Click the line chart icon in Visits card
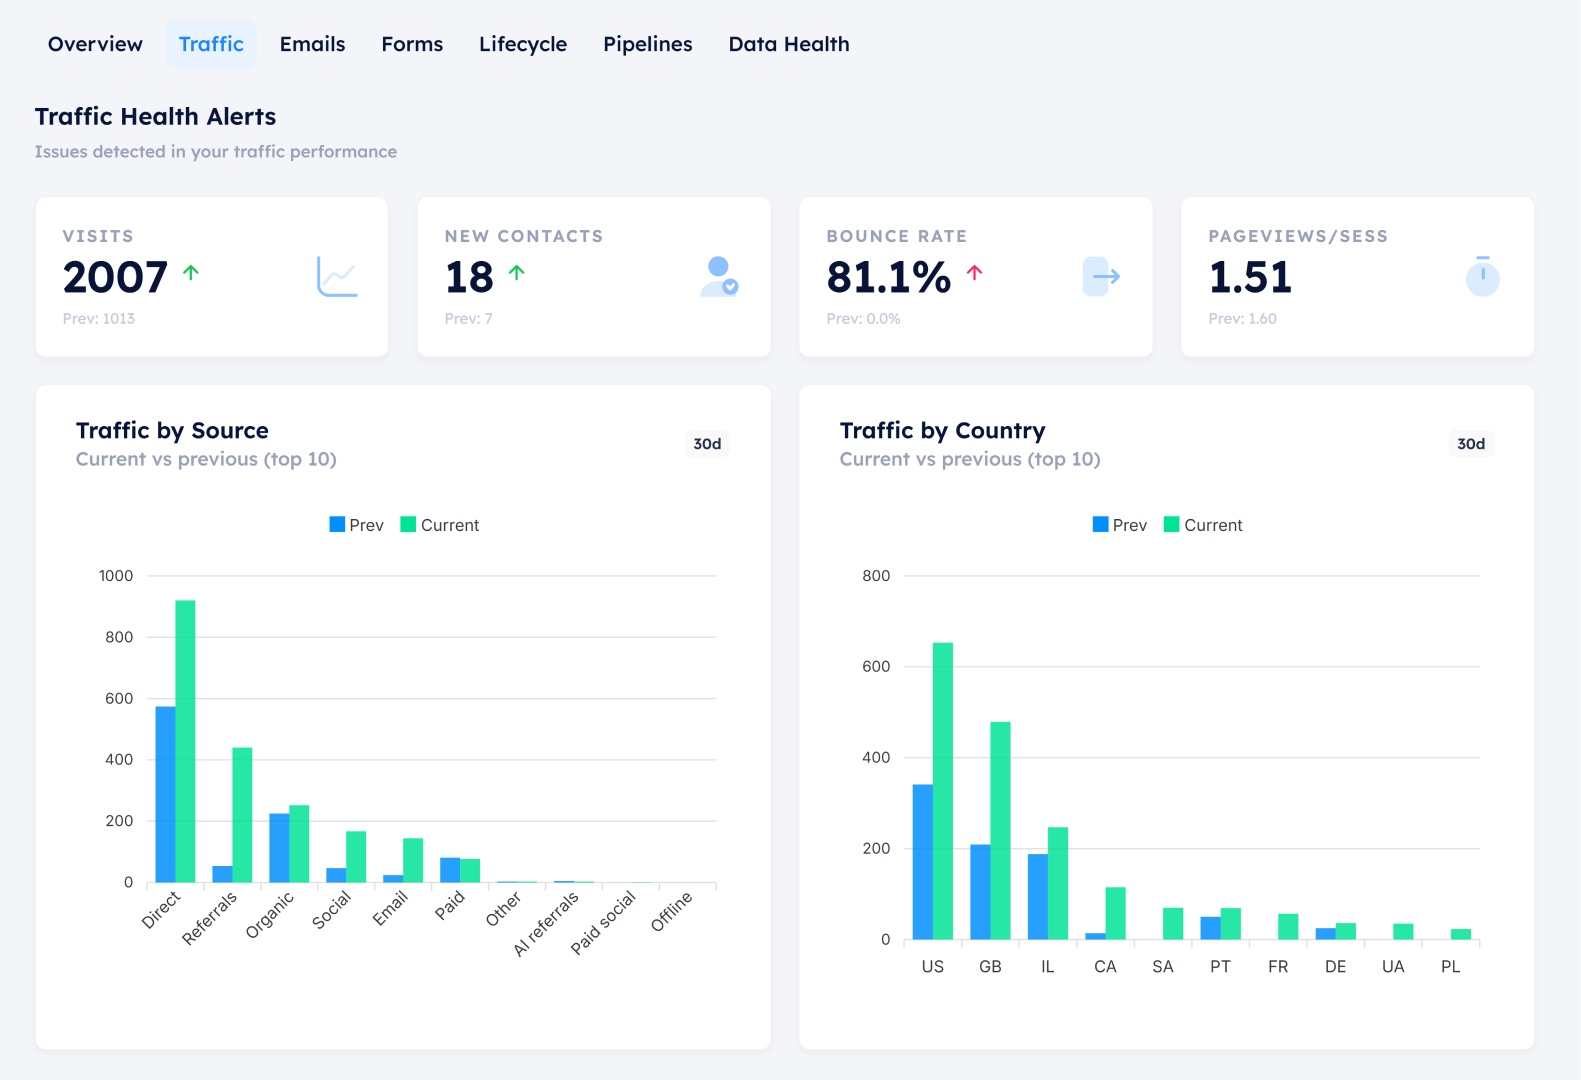1581x1080 pixels. [x=337, y=277]
